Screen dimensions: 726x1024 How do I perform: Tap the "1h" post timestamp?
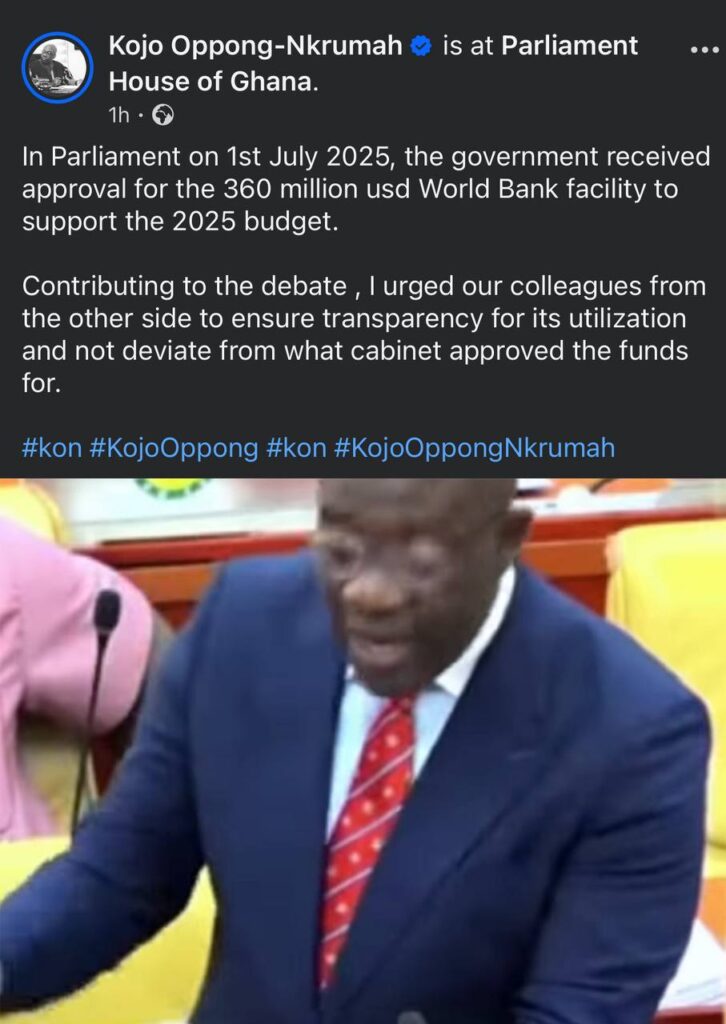[x=119, y=116]
